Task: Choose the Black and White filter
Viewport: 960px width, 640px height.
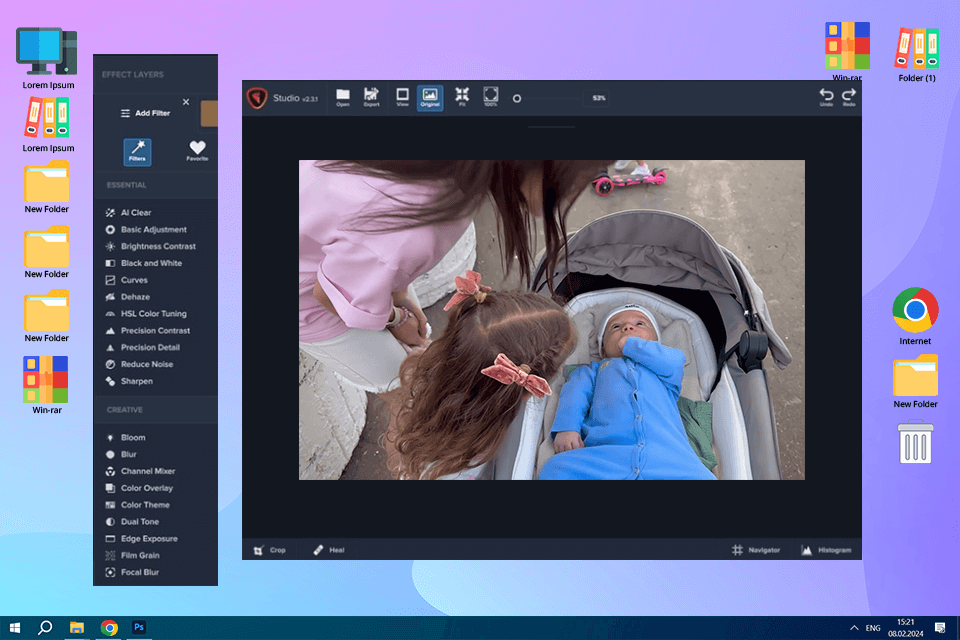Action: (144, 263)
